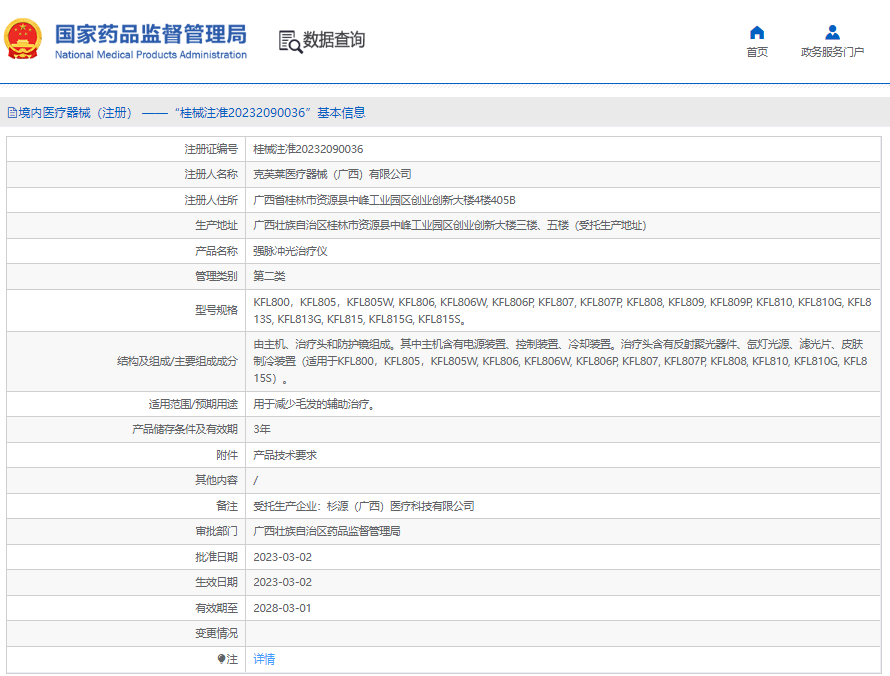Click the 生效日期 value 2023-03-02

tap(283, 582)
